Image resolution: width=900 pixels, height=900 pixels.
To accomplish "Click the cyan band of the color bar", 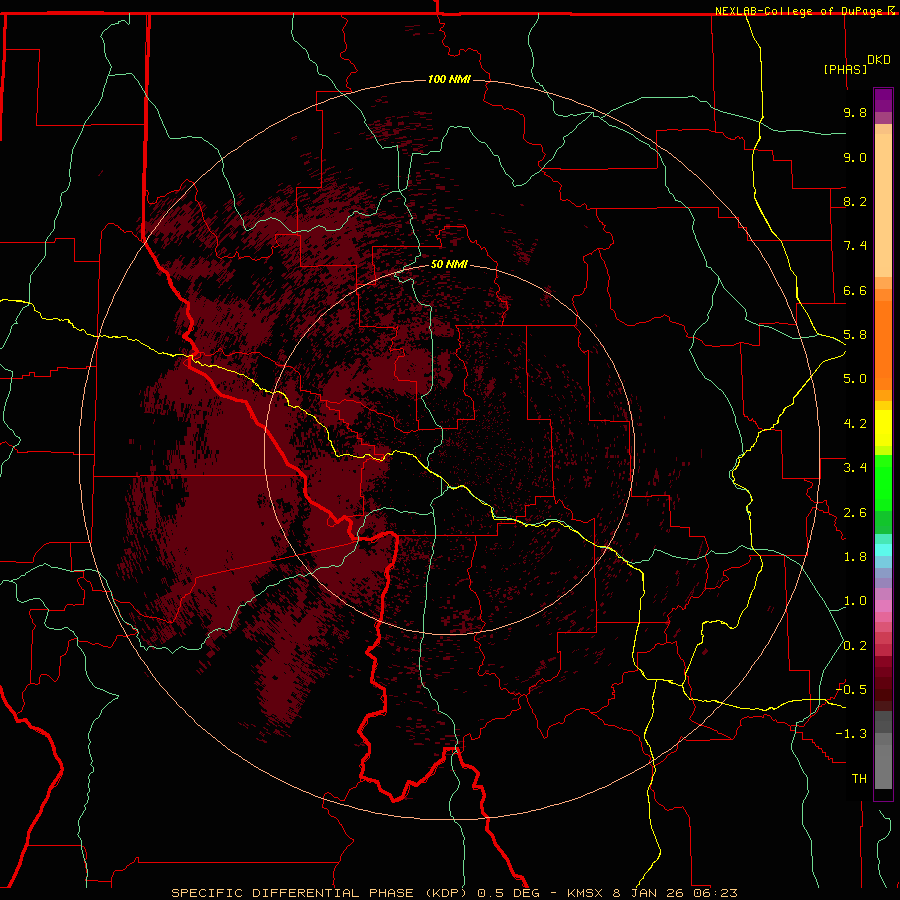I will tap(883, 550).
